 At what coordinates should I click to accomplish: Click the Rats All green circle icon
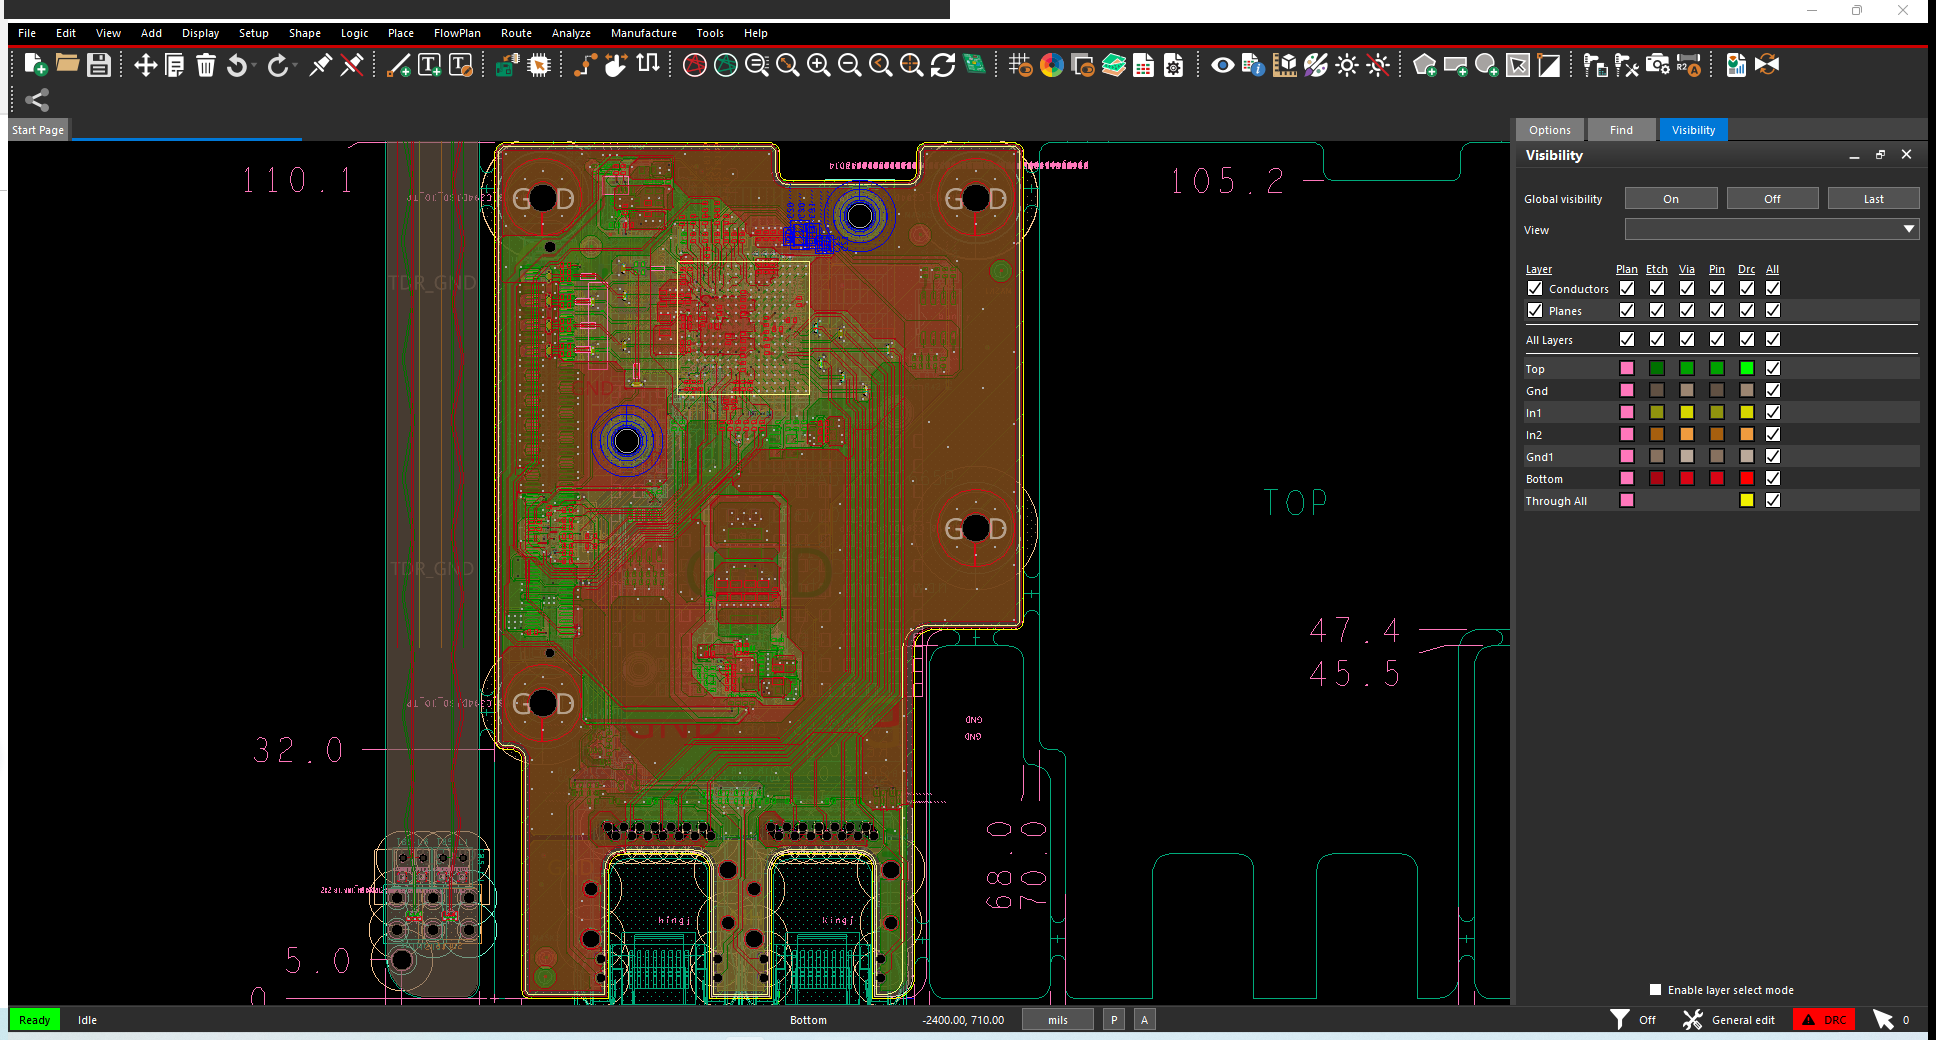click(x=725, y=65)
